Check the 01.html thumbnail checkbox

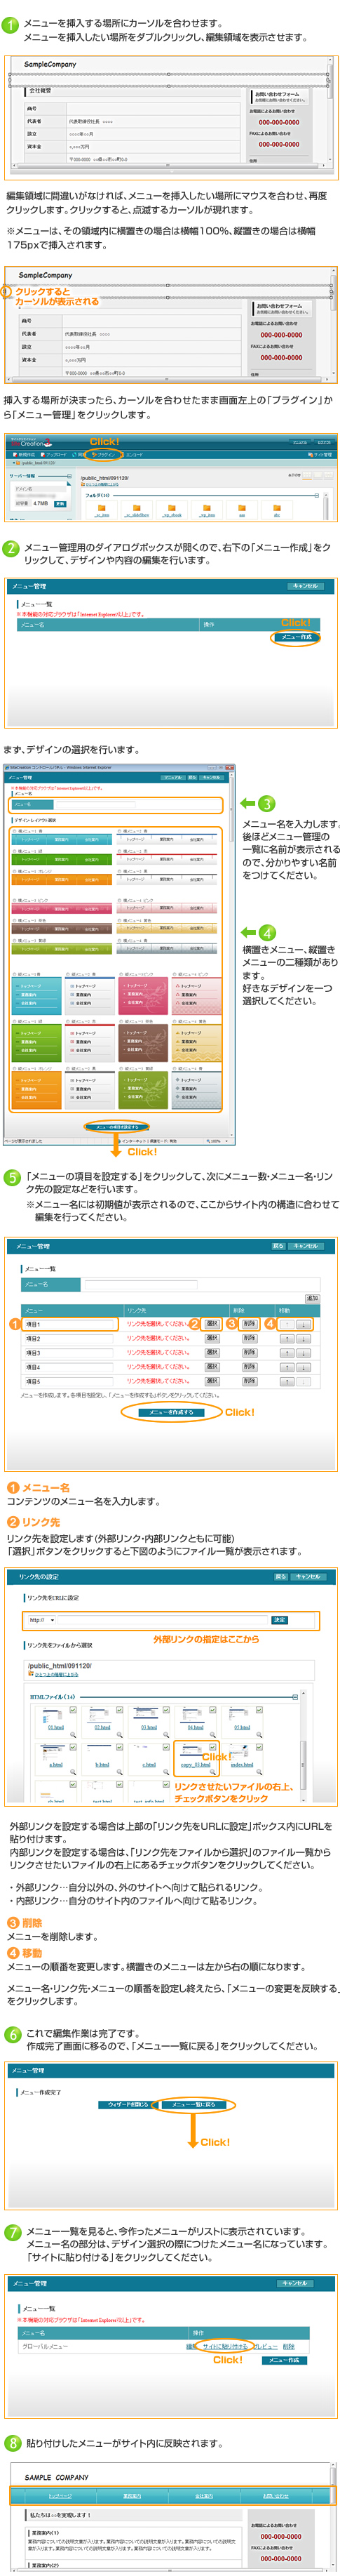click(73, 1709)
